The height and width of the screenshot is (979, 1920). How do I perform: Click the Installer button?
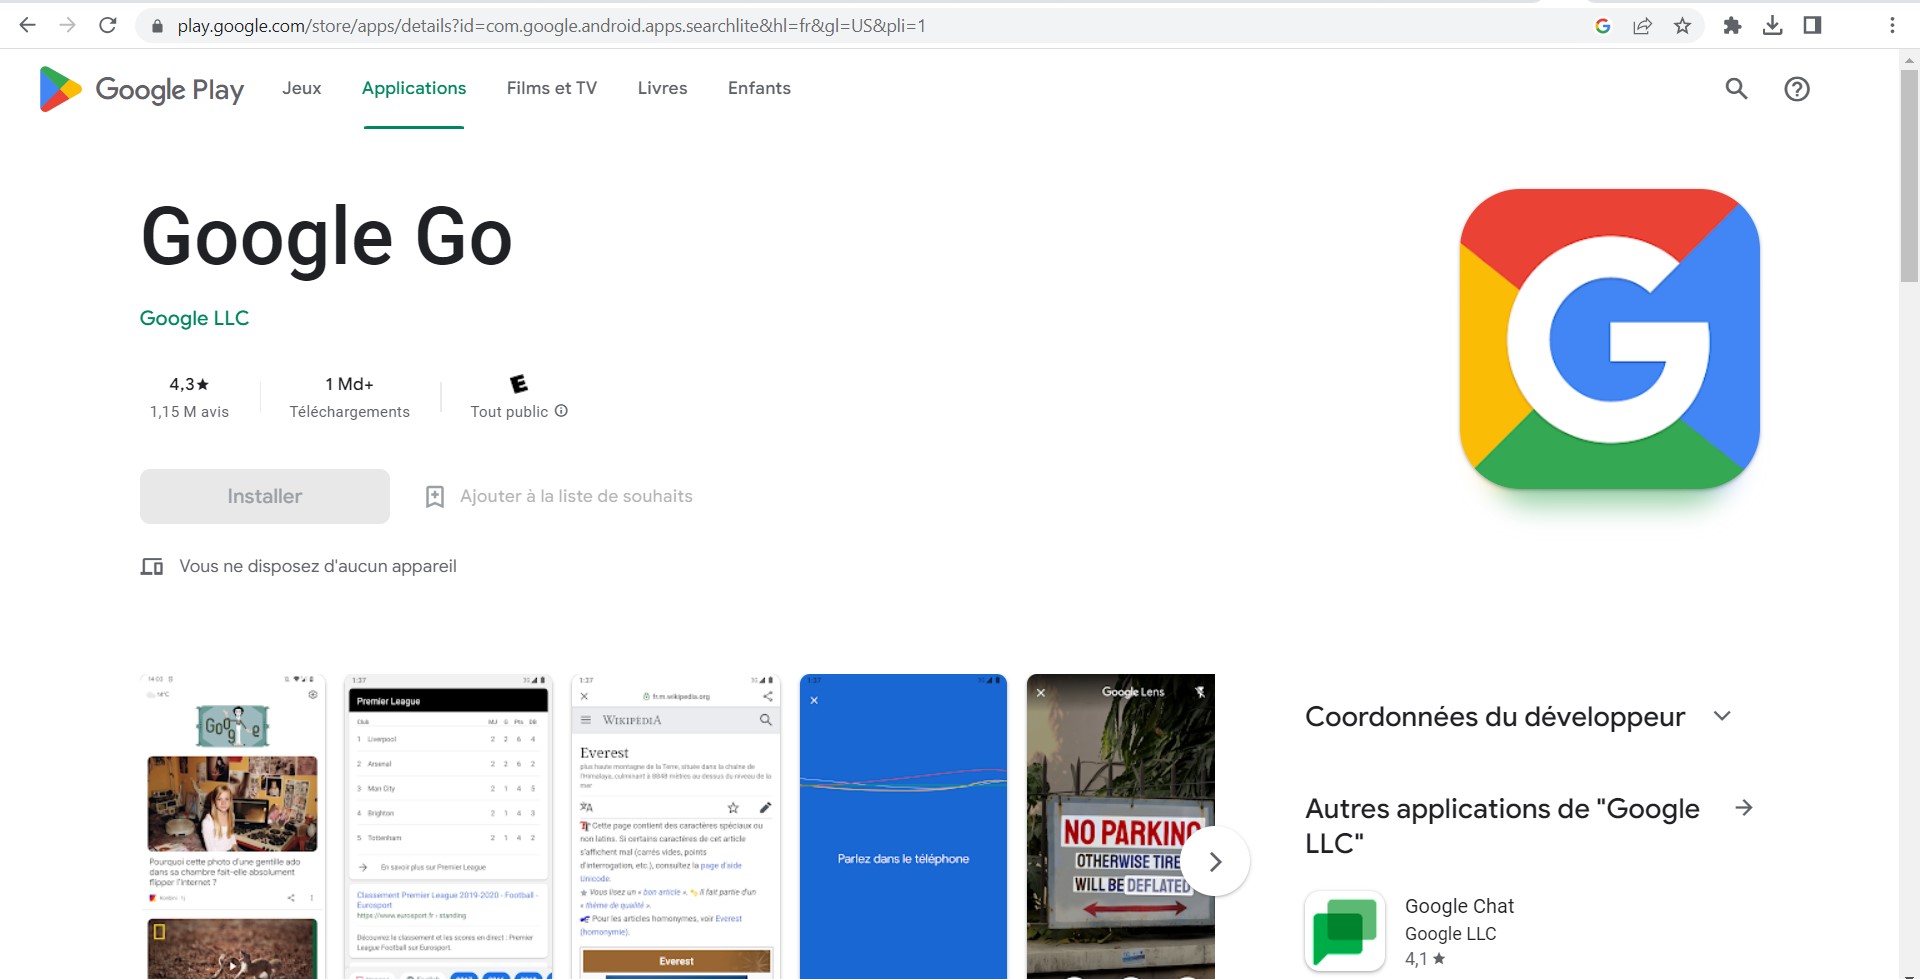[264, 496]
